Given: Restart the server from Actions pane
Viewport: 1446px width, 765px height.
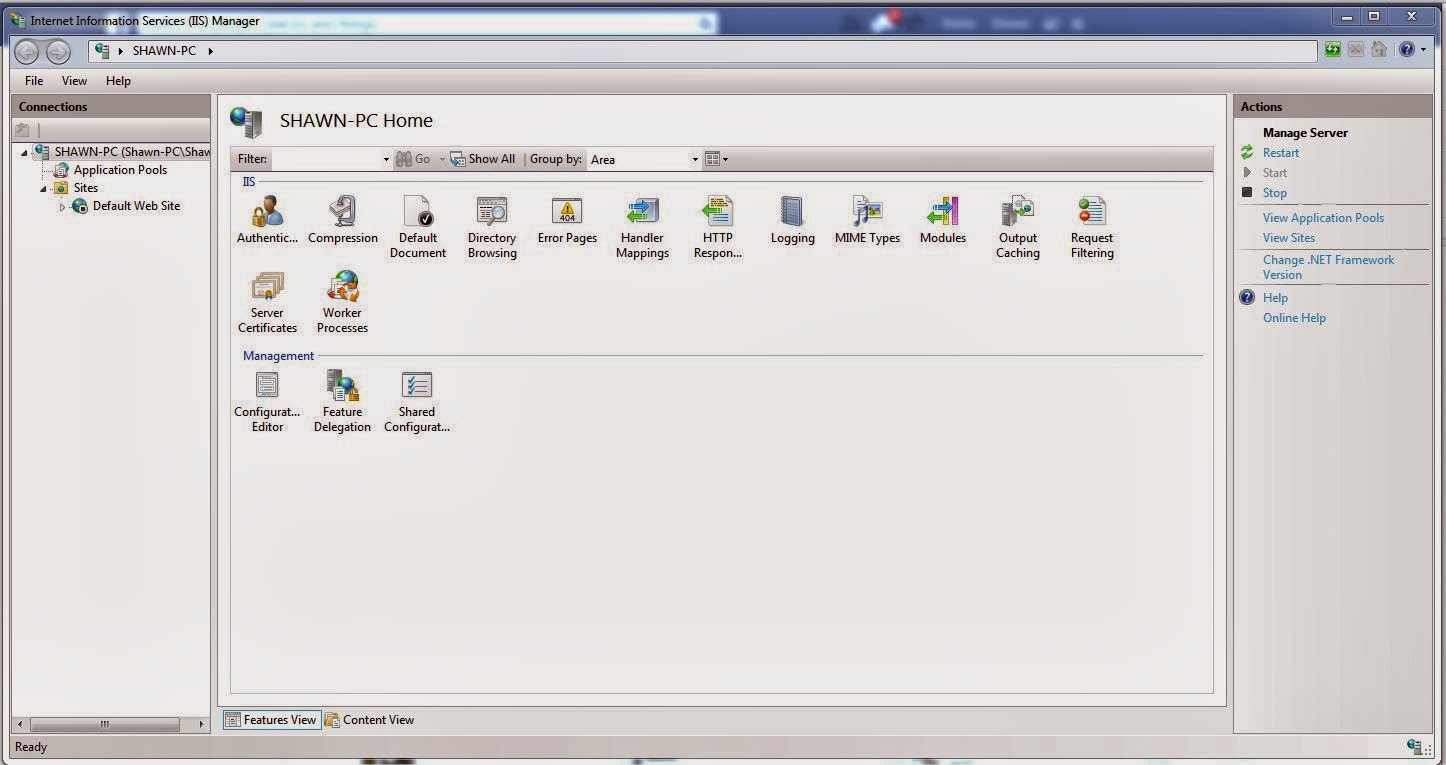Looking at the screenshot, I should coord(1280,153).
